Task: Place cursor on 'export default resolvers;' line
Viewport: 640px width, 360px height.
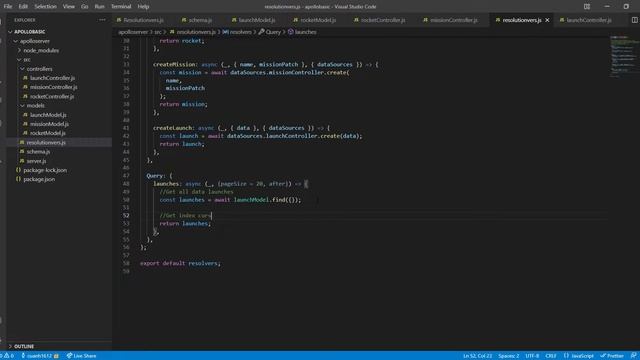Action: tap(180, 263)
